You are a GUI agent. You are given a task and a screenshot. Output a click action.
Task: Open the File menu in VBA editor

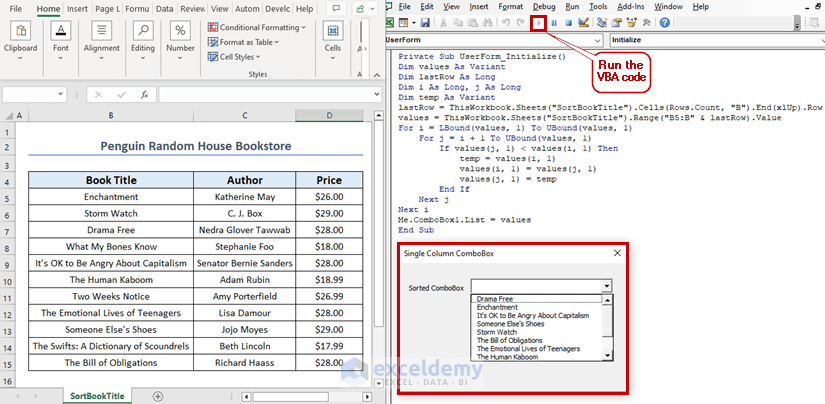404,7
